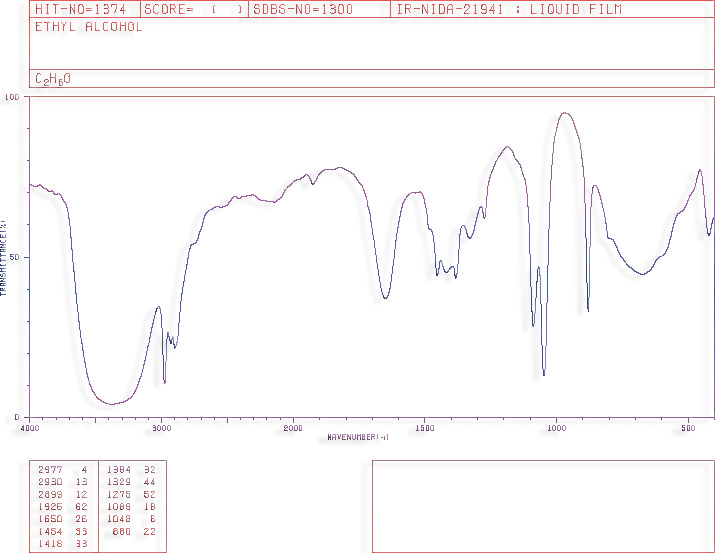The height and width of the screenshot is (553, 715).
Task: Click peak table entry '1454'
Action: pyautogui.click(x=50, y=532)
